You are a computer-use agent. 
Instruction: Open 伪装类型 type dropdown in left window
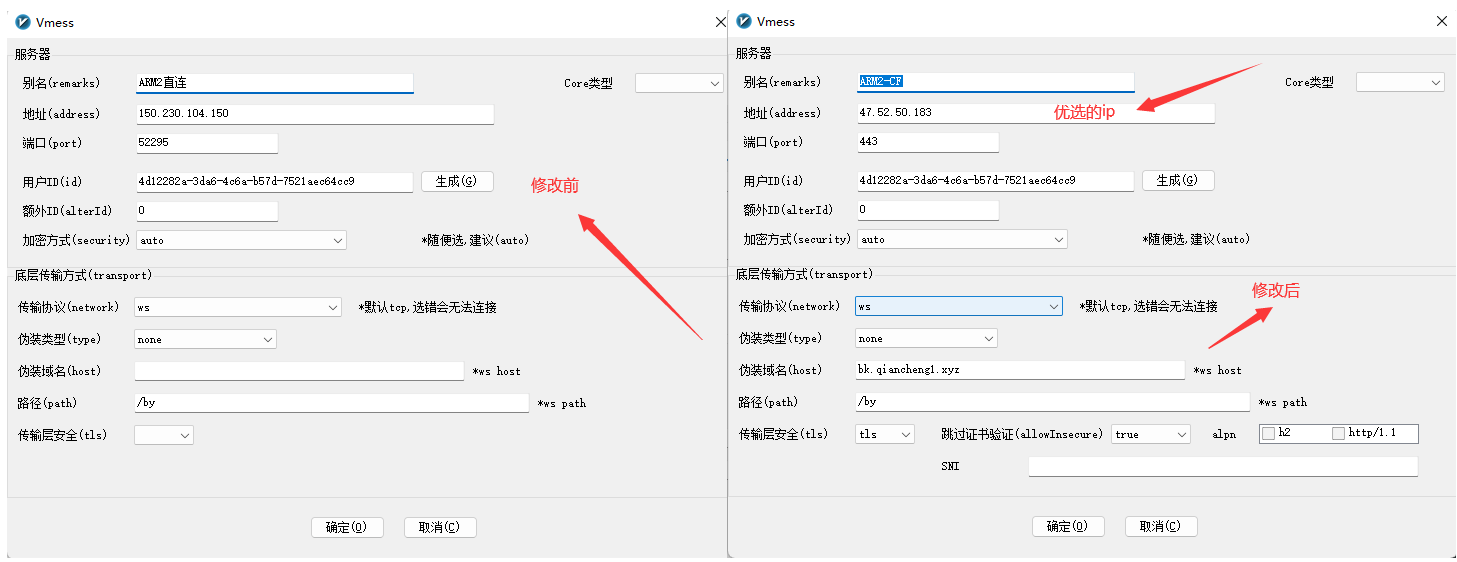coord(205,339)
